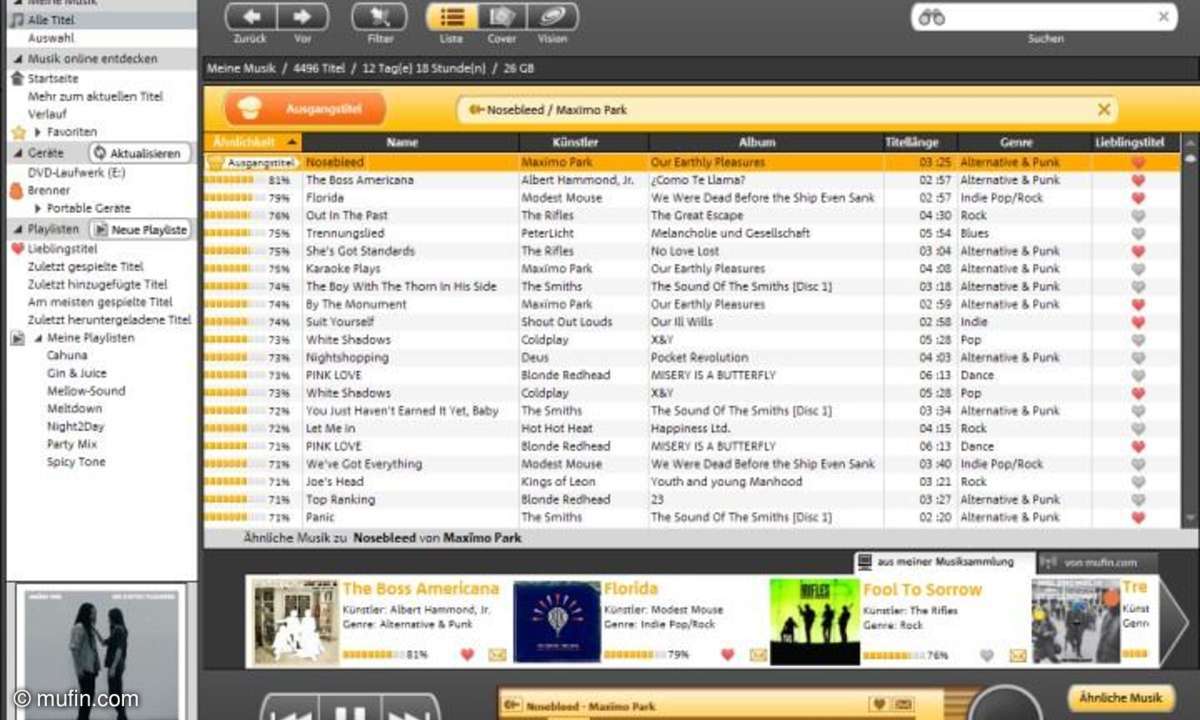
Task: Toggle favorite heart in the Nosebleed row
Action: pos(1138,162)
